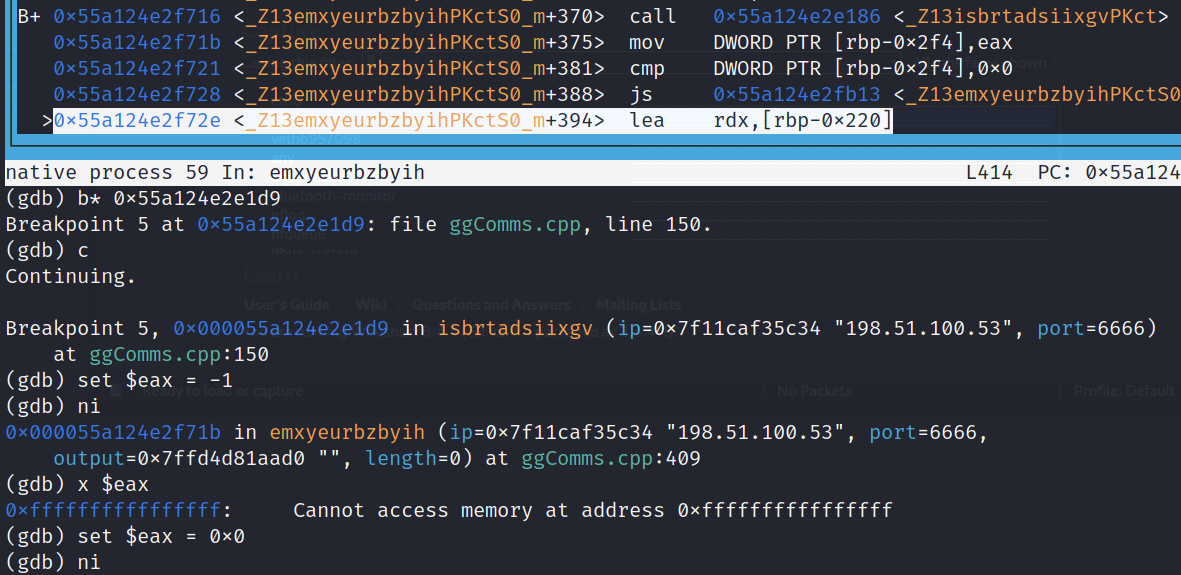Click function name isbrtadsiixgv in breakpoint hit
The image size is (1181, 575).
(515, 329)
